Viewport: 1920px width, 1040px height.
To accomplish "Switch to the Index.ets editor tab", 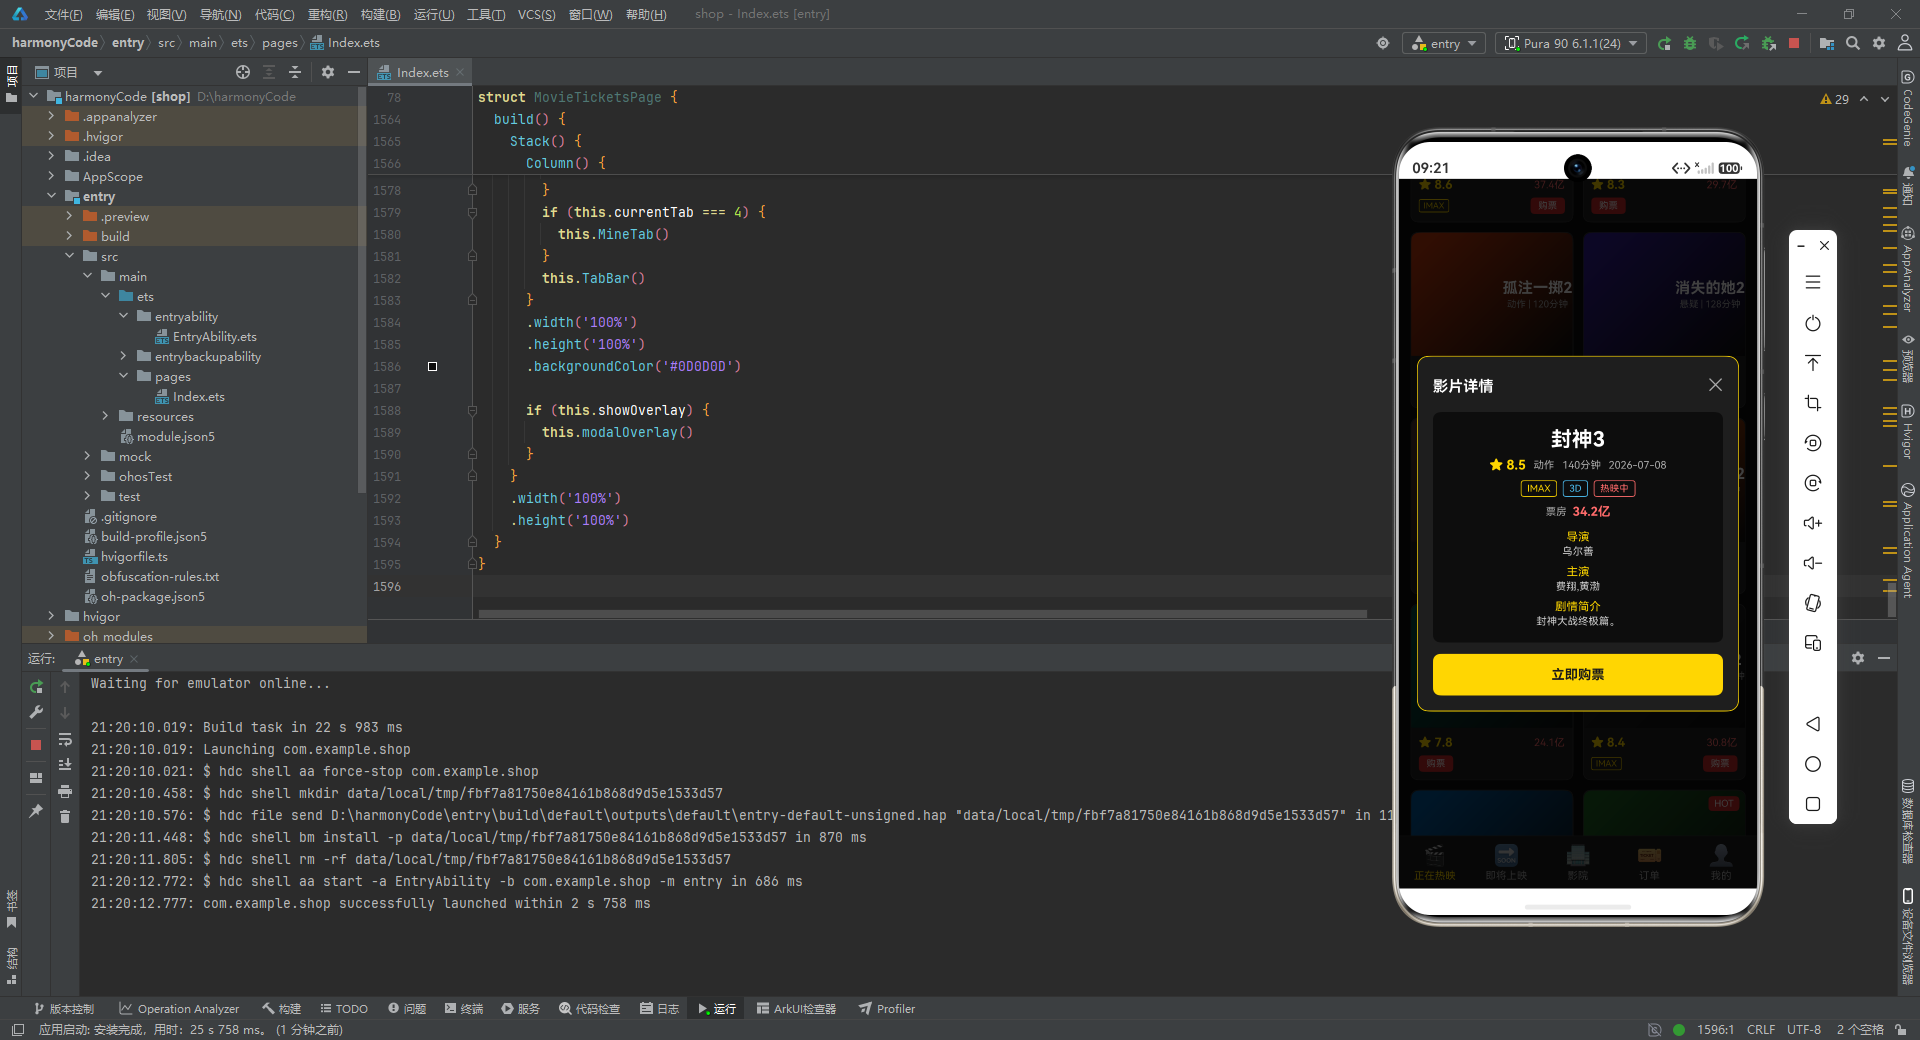I will (x=421, y=72).
